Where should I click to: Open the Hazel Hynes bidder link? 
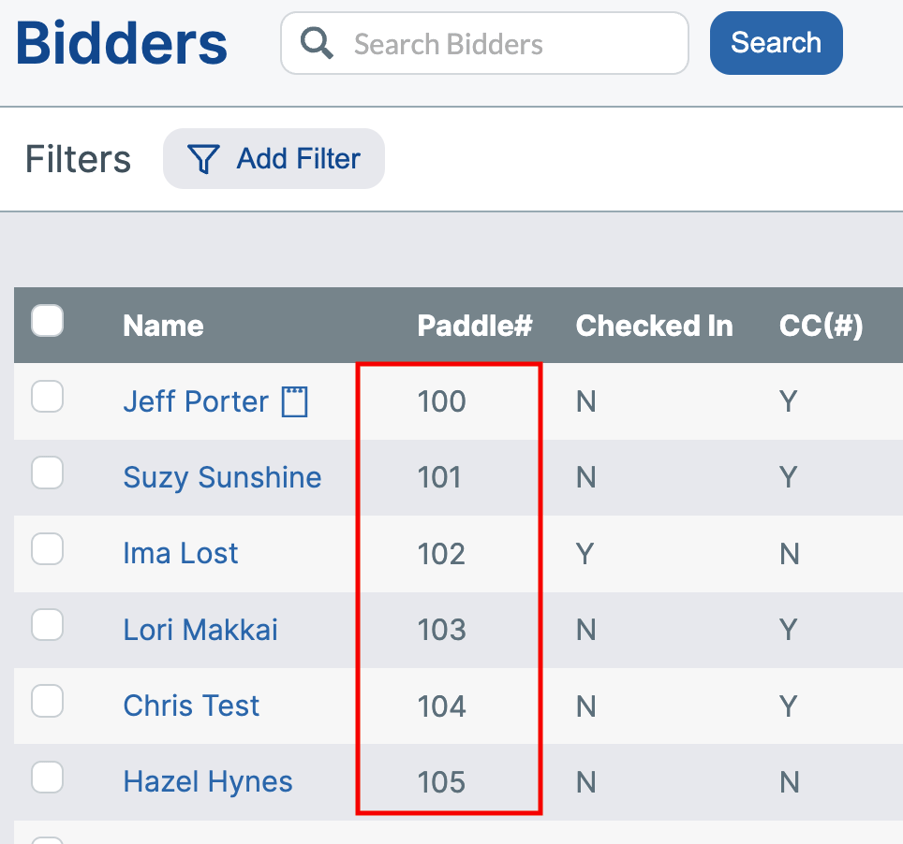[207, 782]
